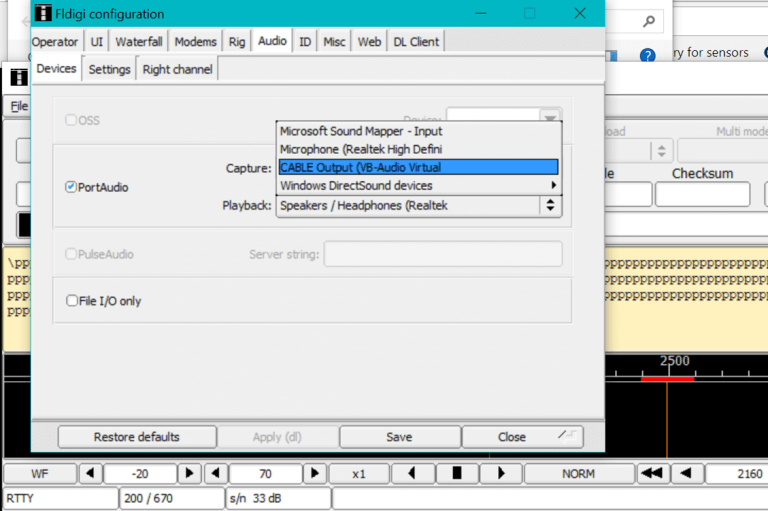Viewport: 768px width, 511px height.
Task: Click waterfall scroll-right arrow before NORM
Action: (x=501, y=473)
